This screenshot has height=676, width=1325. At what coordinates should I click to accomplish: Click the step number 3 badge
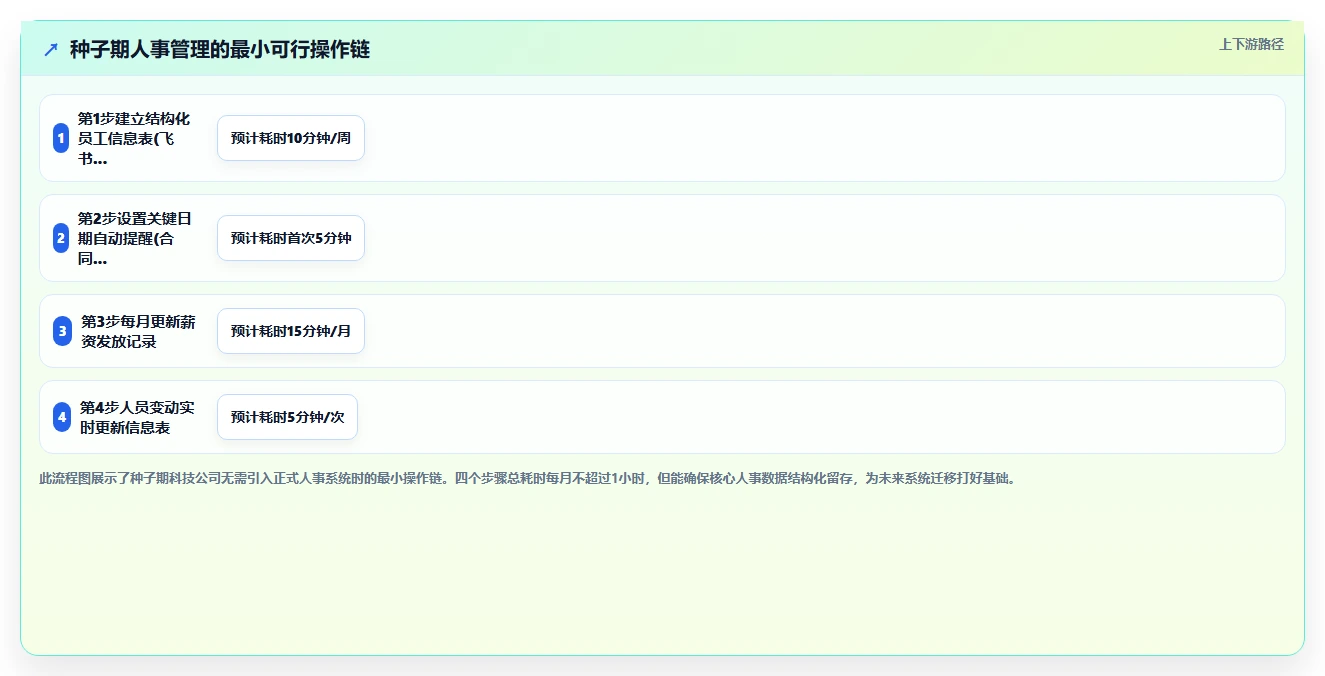(62, 331)
